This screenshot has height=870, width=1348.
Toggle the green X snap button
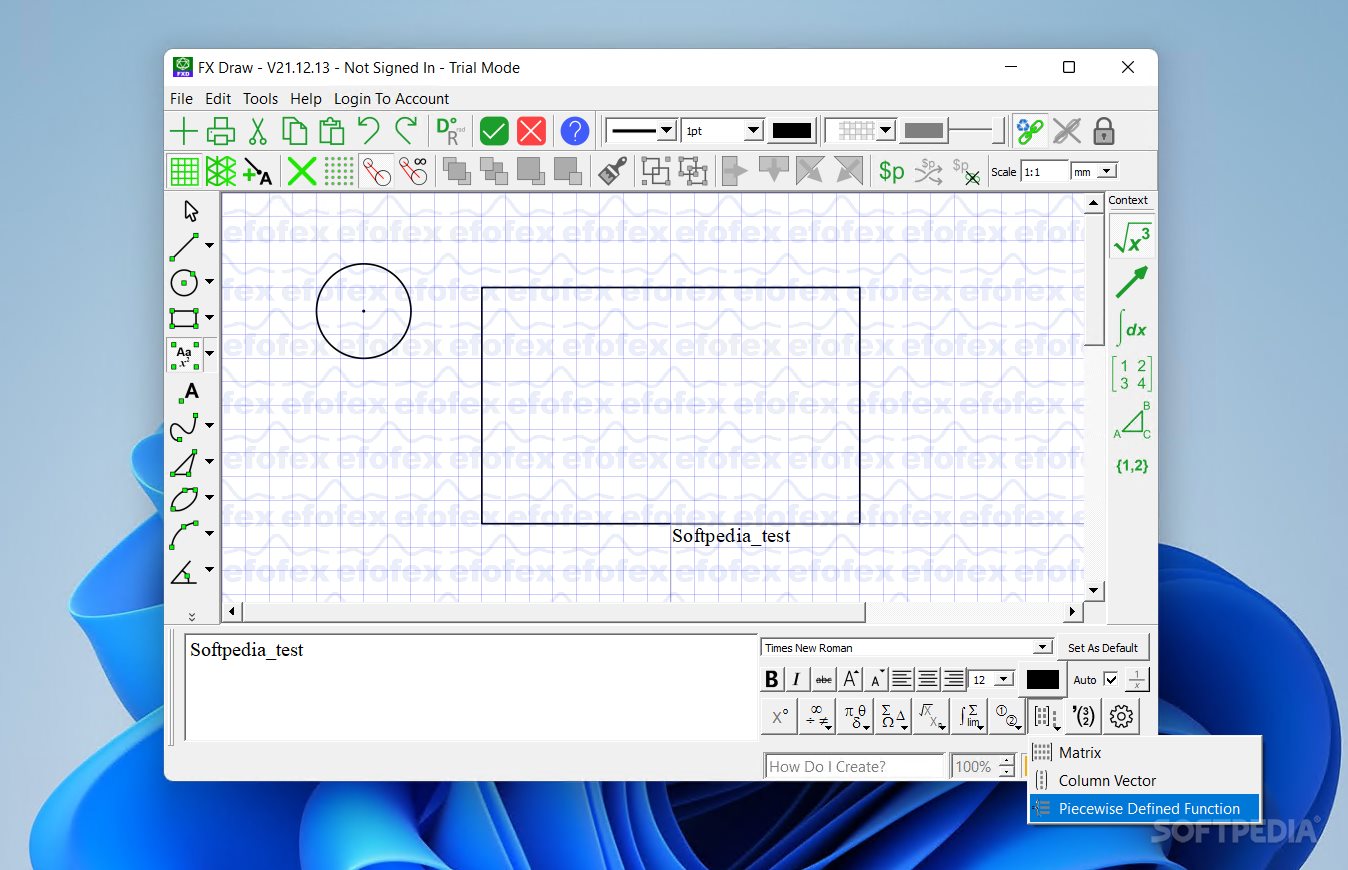tap(302, 171)
